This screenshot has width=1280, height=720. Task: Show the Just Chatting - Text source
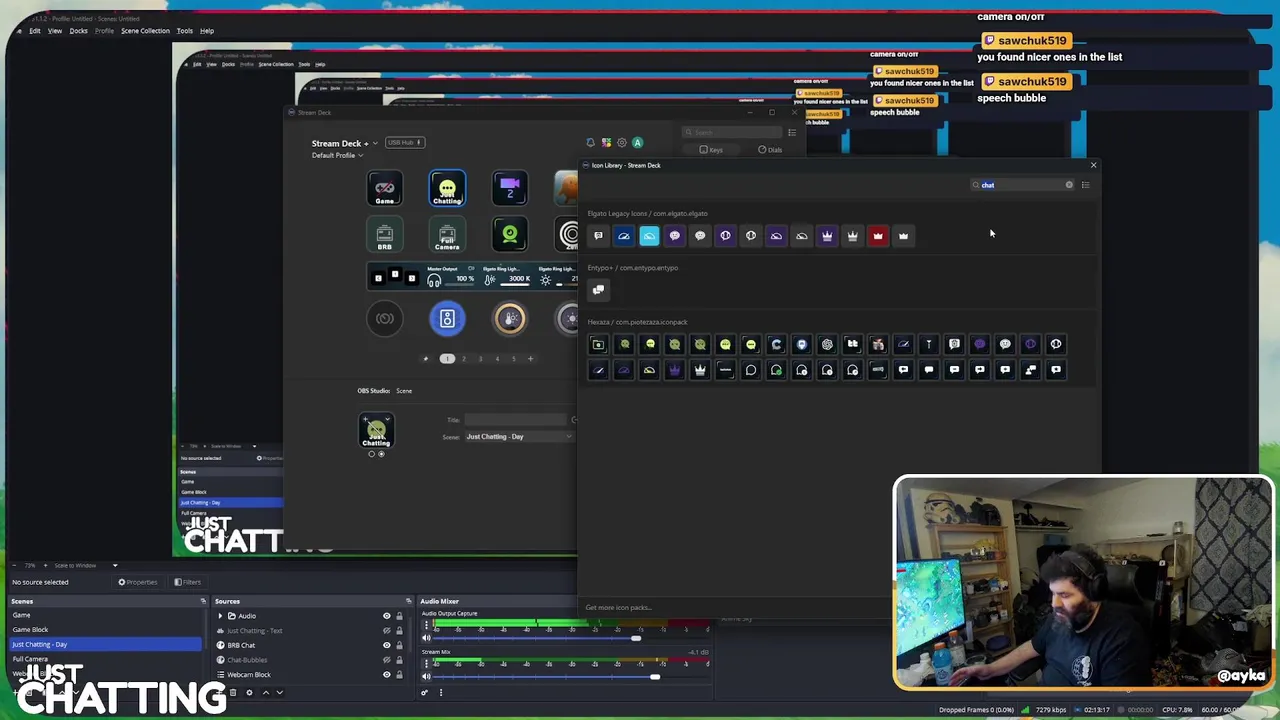click(x=387, y=630)
